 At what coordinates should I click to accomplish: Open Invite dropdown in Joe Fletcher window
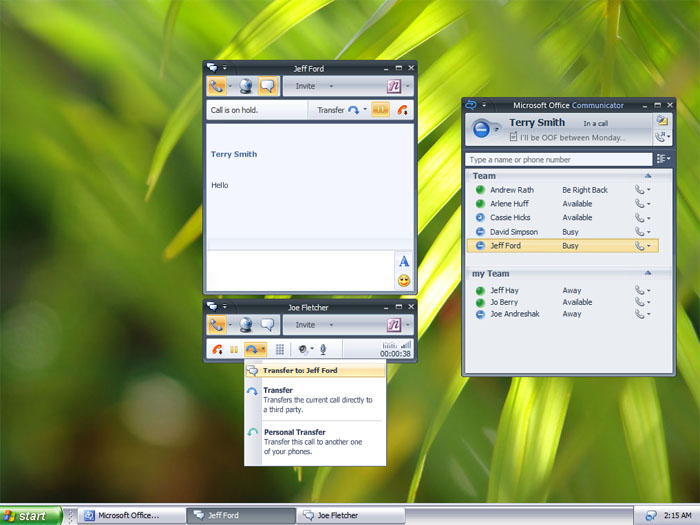pos(314,325)
